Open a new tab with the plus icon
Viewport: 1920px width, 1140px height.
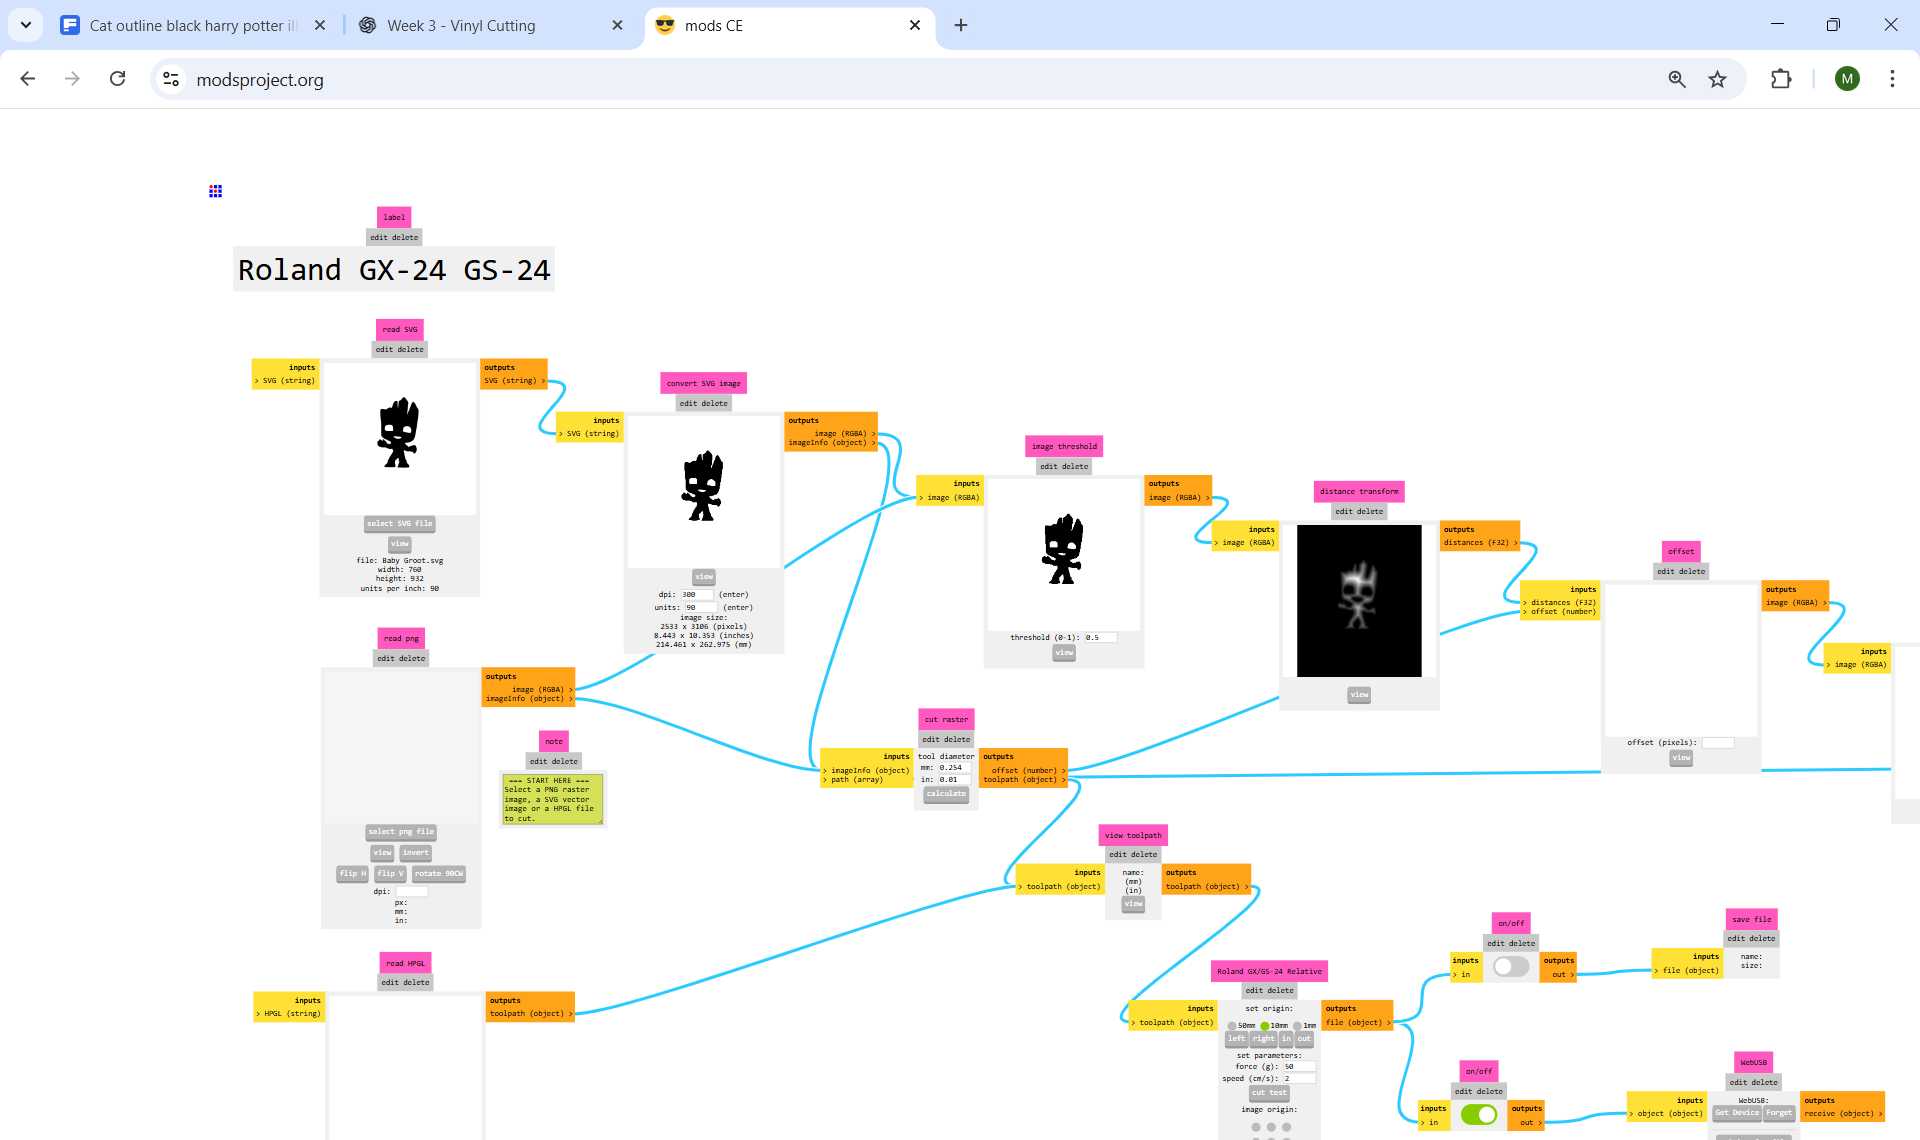[x=961, y=24]
